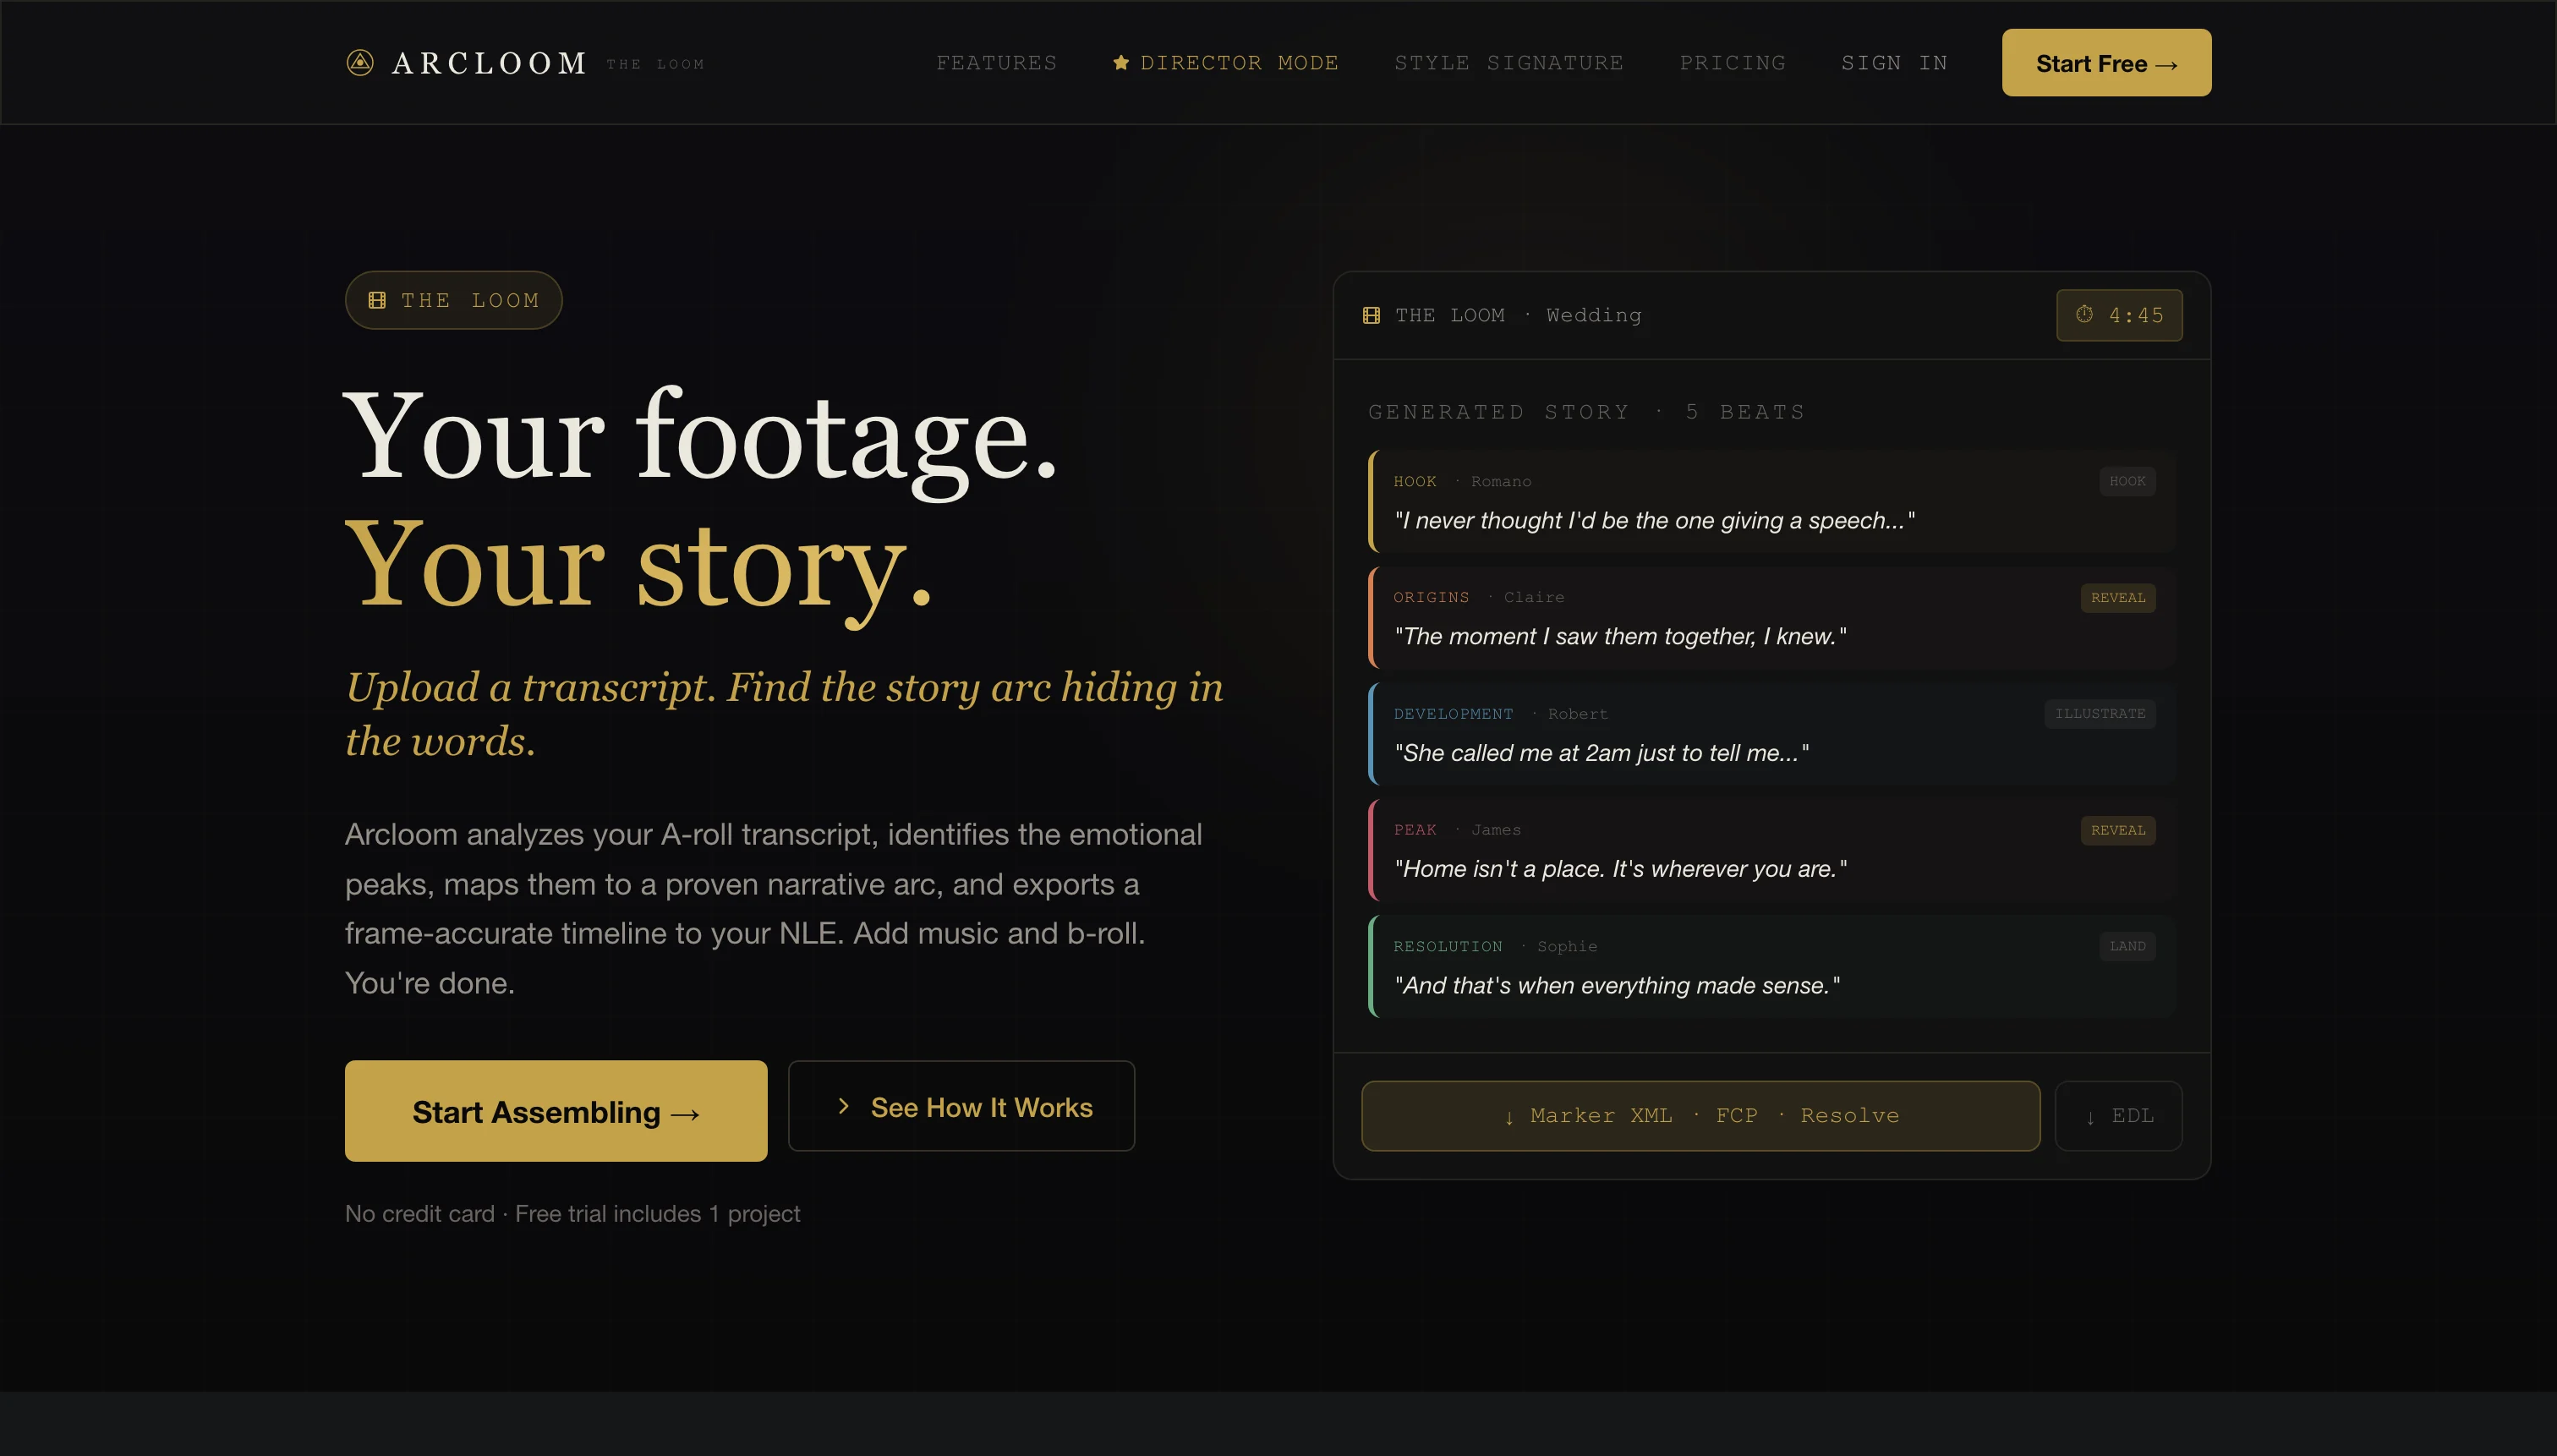
Task: Download Marker XML · FCP · Resolve export
Action: click(x=1700, y=1116)
